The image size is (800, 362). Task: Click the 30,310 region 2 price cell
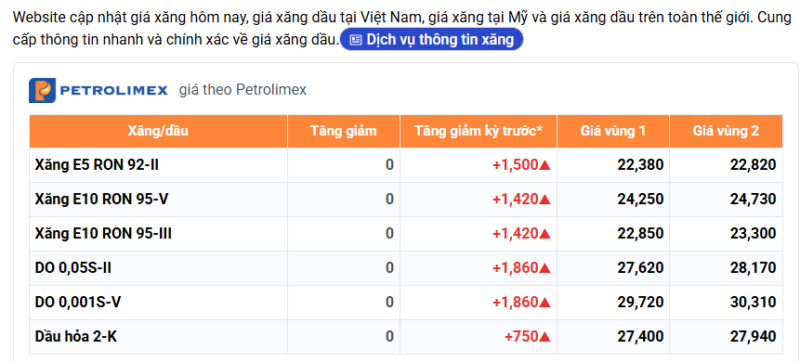pyautogui.click(x=753, y=303)
